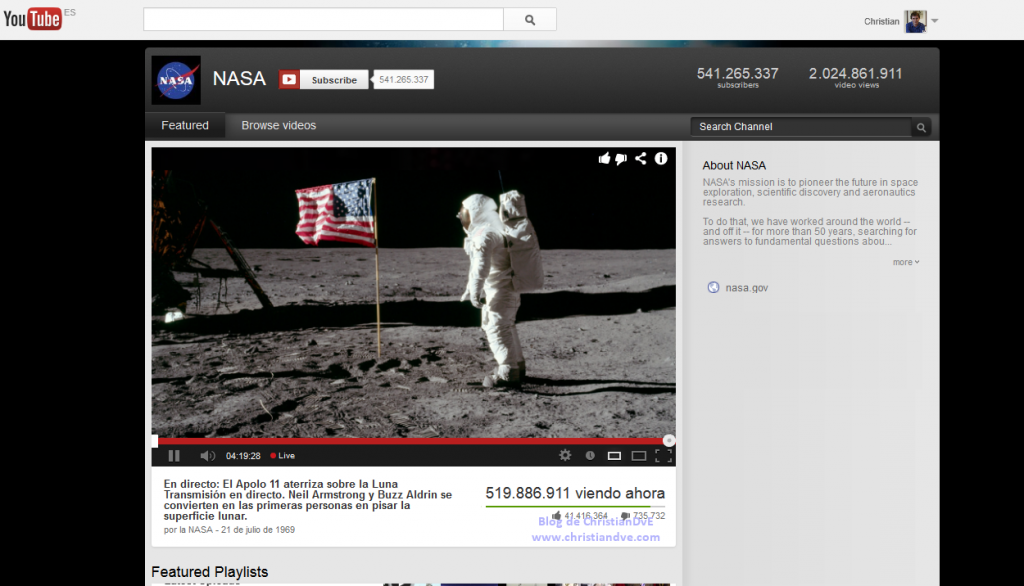Open the nasa.gov website link
This screenshot has height=586, width=1024.
point(746,287)
